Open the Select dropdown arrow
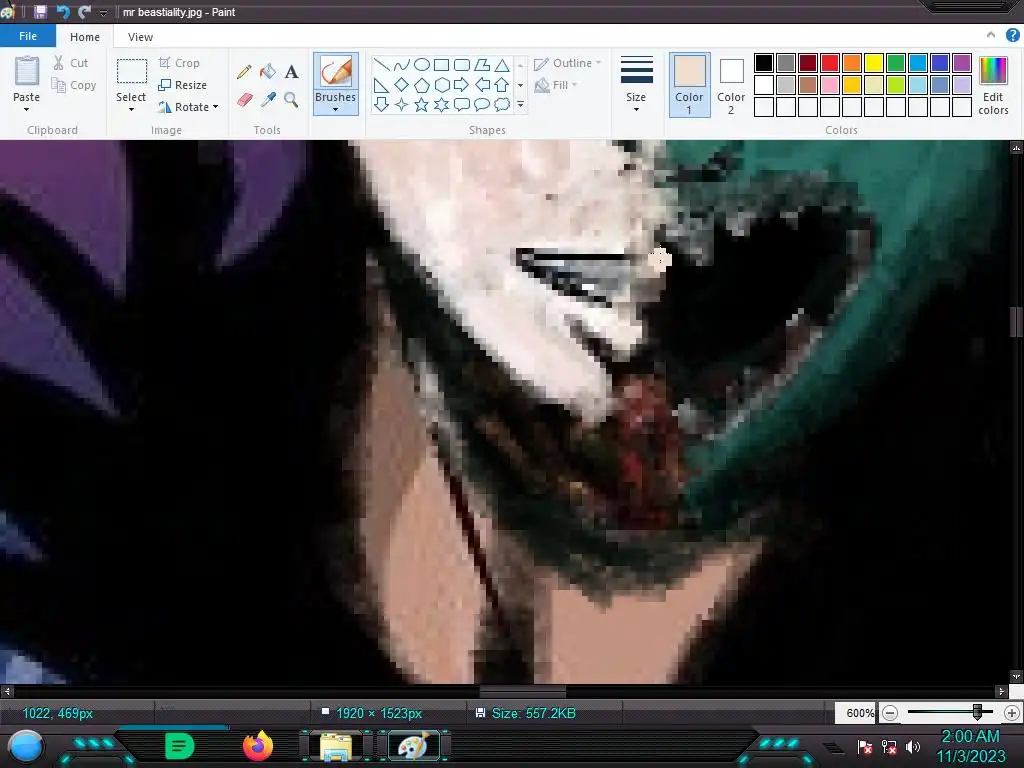This screenshot has height=768, width=1024. click(x=131, y=110)
